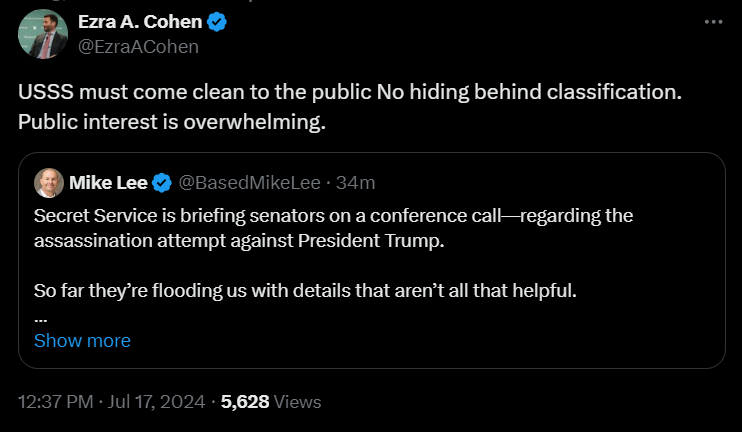
Task: Click the 5,628 view count number
Action: (245, 402)
